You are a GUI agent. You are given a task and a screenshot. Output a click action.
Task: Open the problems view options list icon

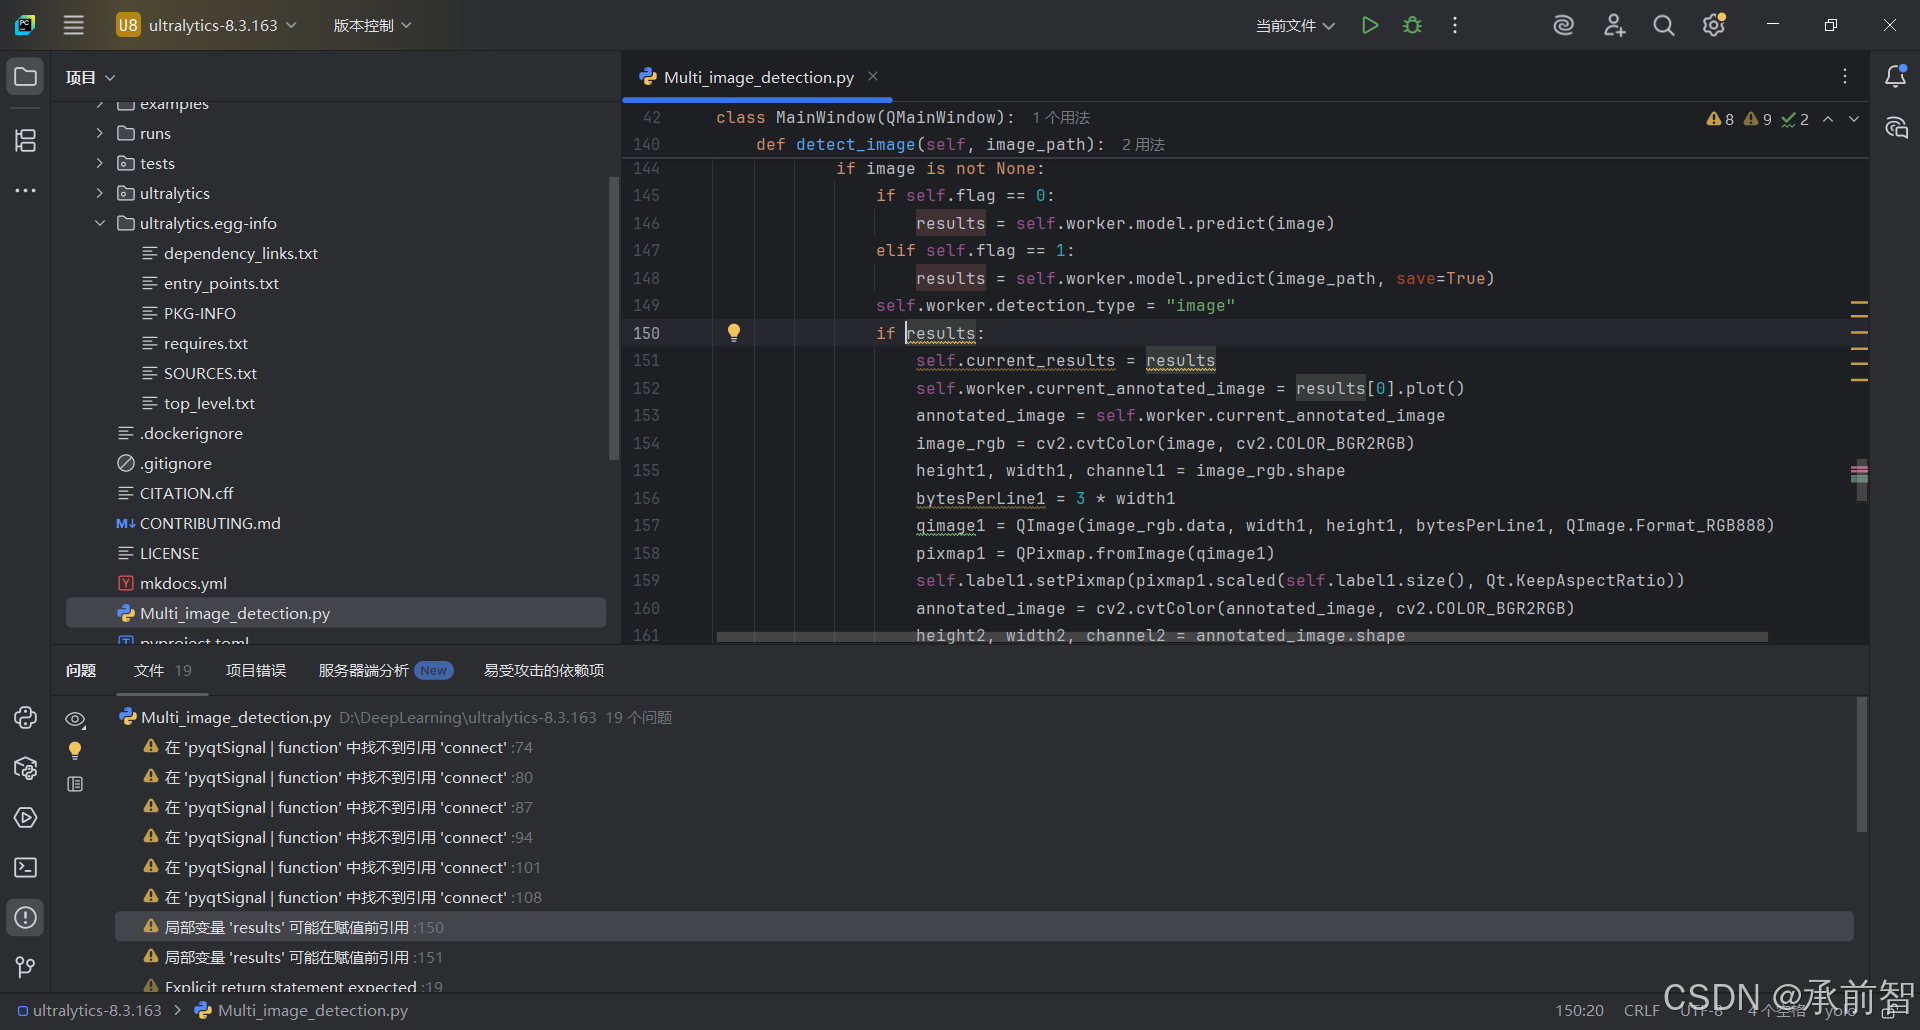coord(75,784)
